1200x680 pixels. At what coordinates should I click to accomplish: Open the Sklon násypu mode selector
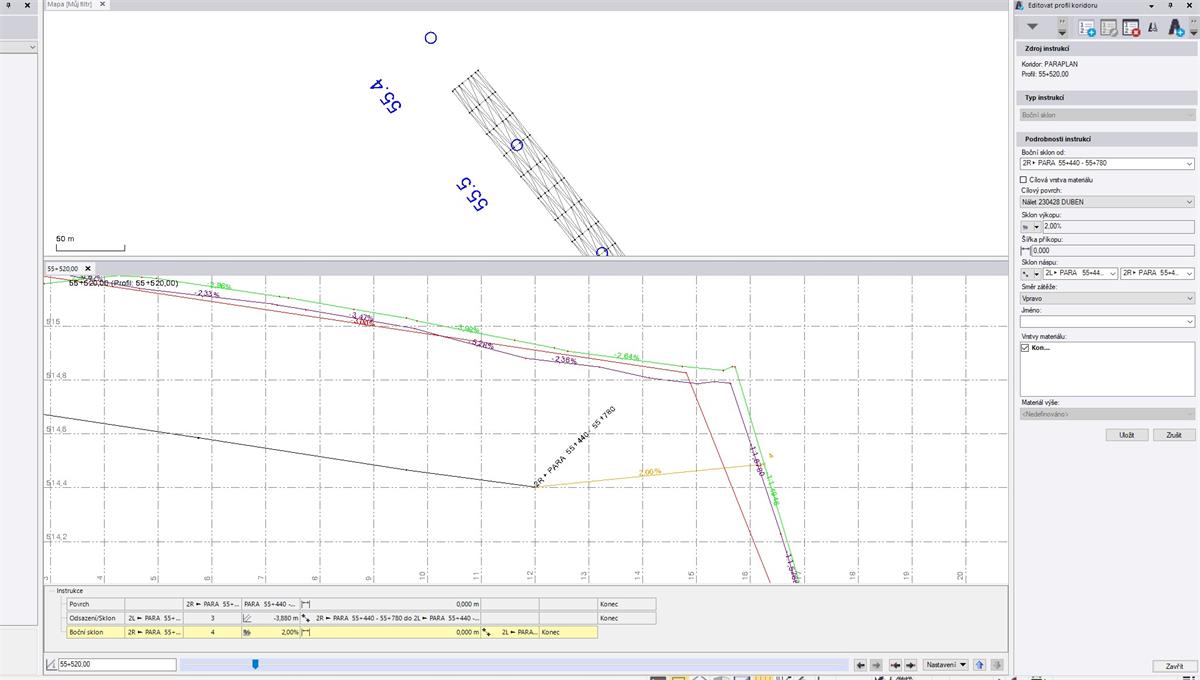(1030, 272)
